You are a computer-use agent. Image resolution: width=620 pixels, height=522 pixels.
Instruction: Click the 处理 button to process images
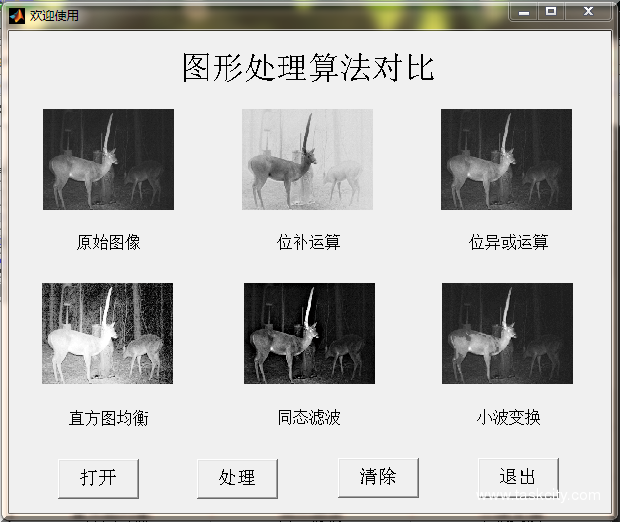[237, 478]
